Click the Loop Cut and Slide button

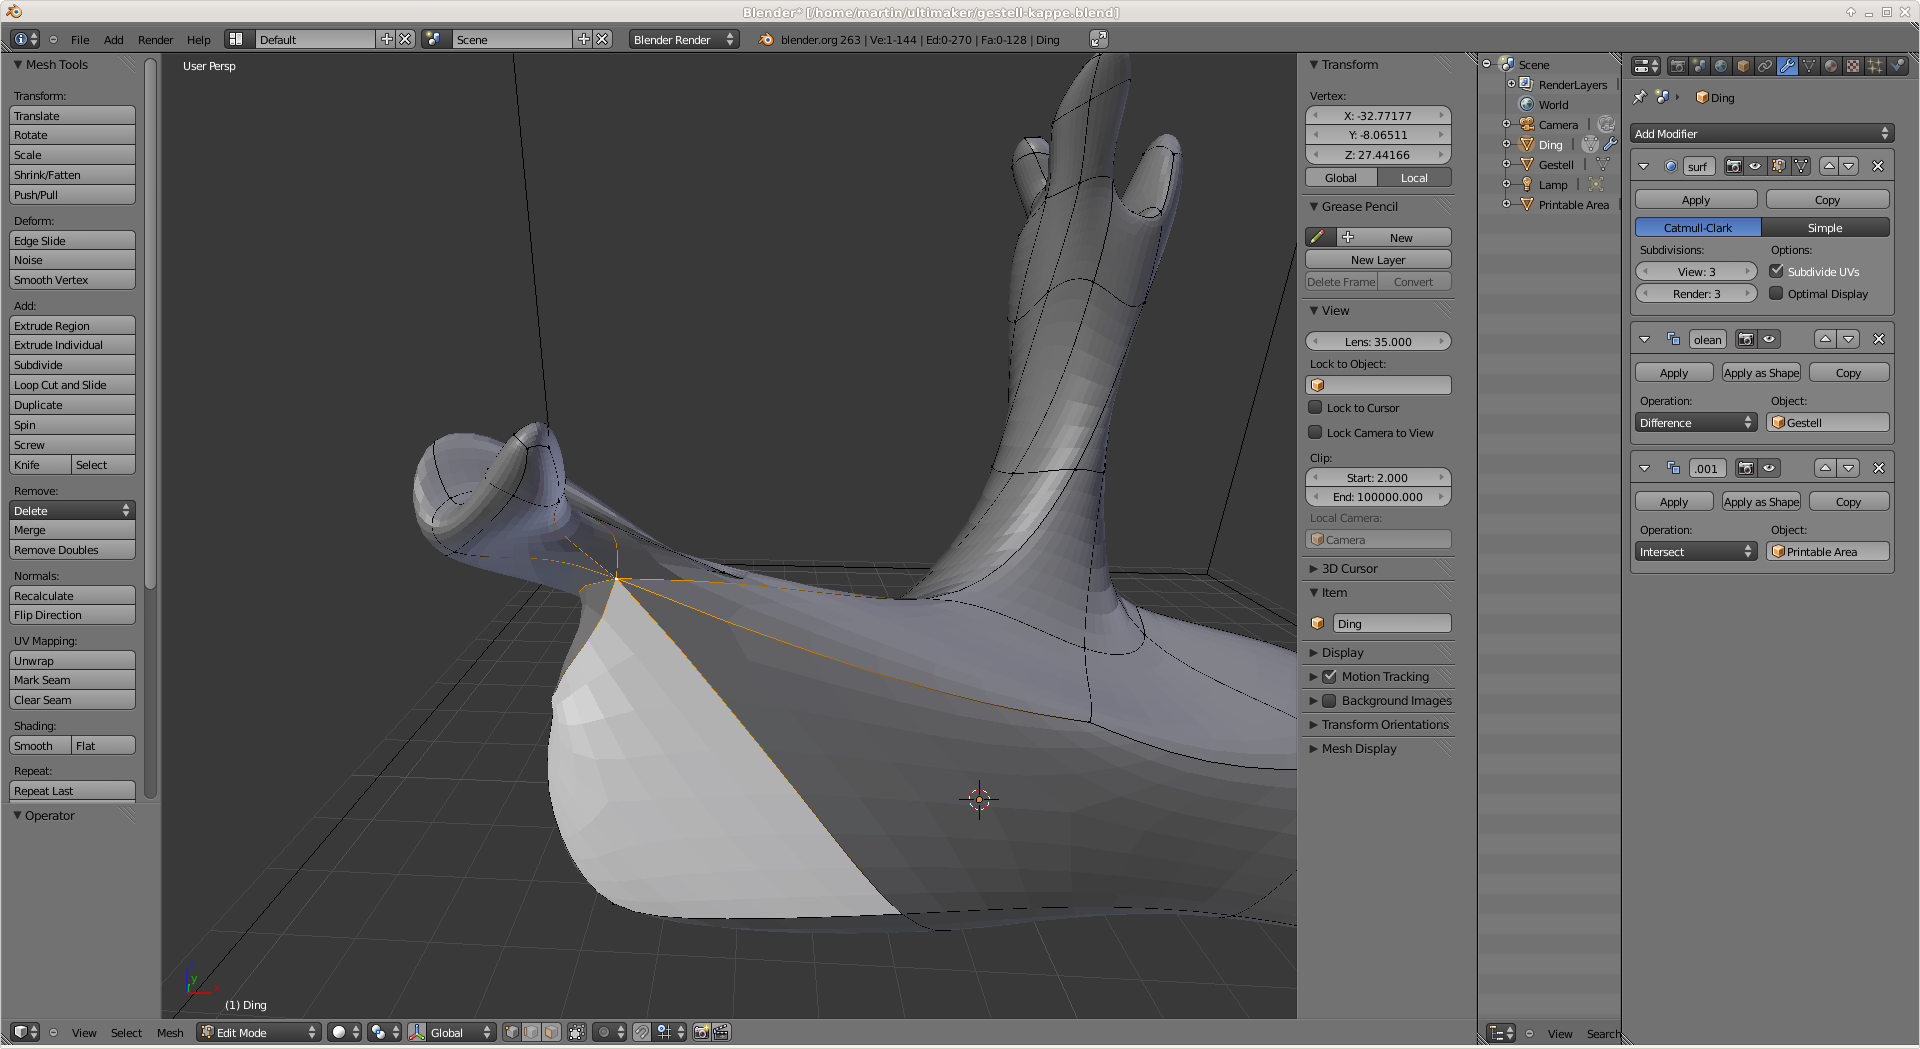(72, 385)
